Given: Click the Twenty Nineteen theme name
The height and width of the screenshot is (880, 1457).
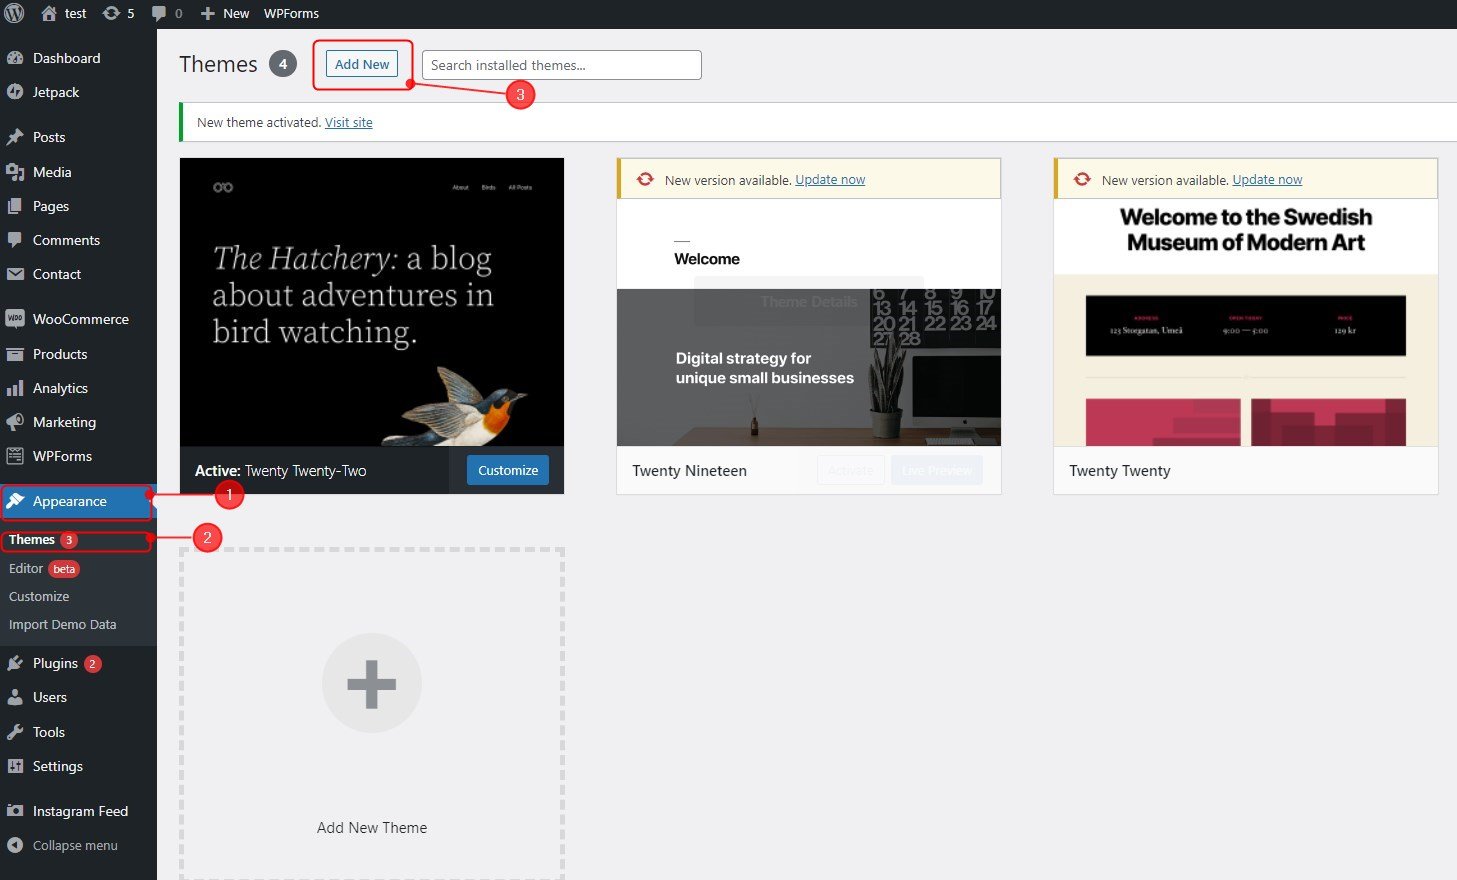Looking at the screenshot, I should 689,471.
